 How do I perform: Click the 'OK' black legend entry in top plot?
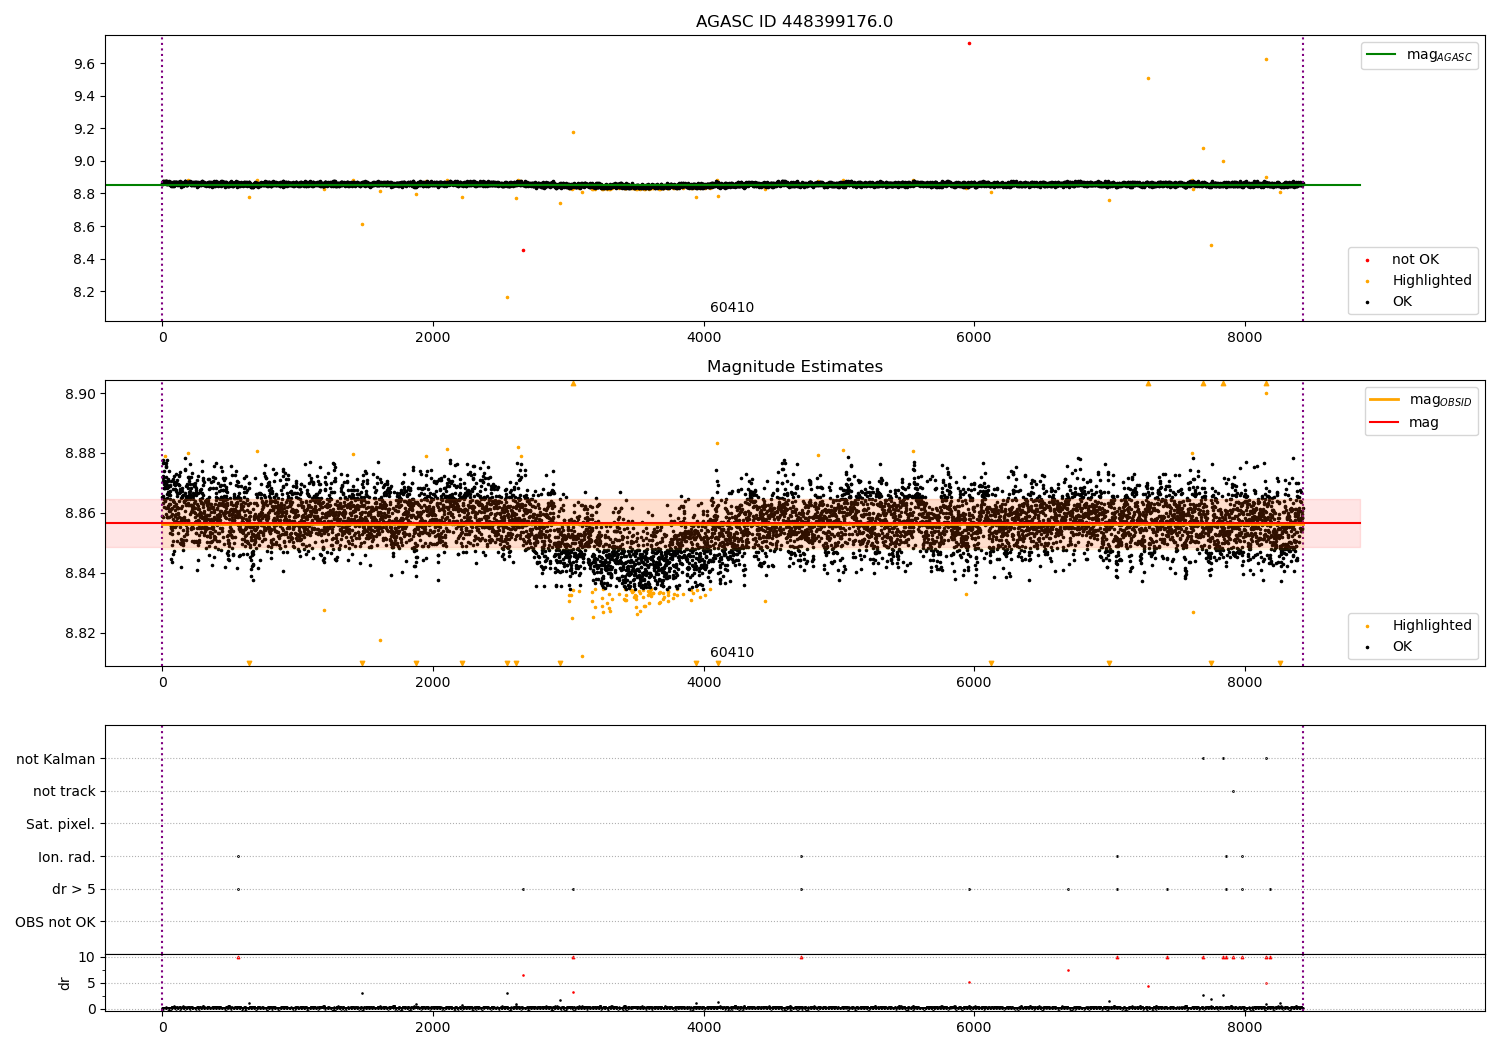coord(1402,301)
